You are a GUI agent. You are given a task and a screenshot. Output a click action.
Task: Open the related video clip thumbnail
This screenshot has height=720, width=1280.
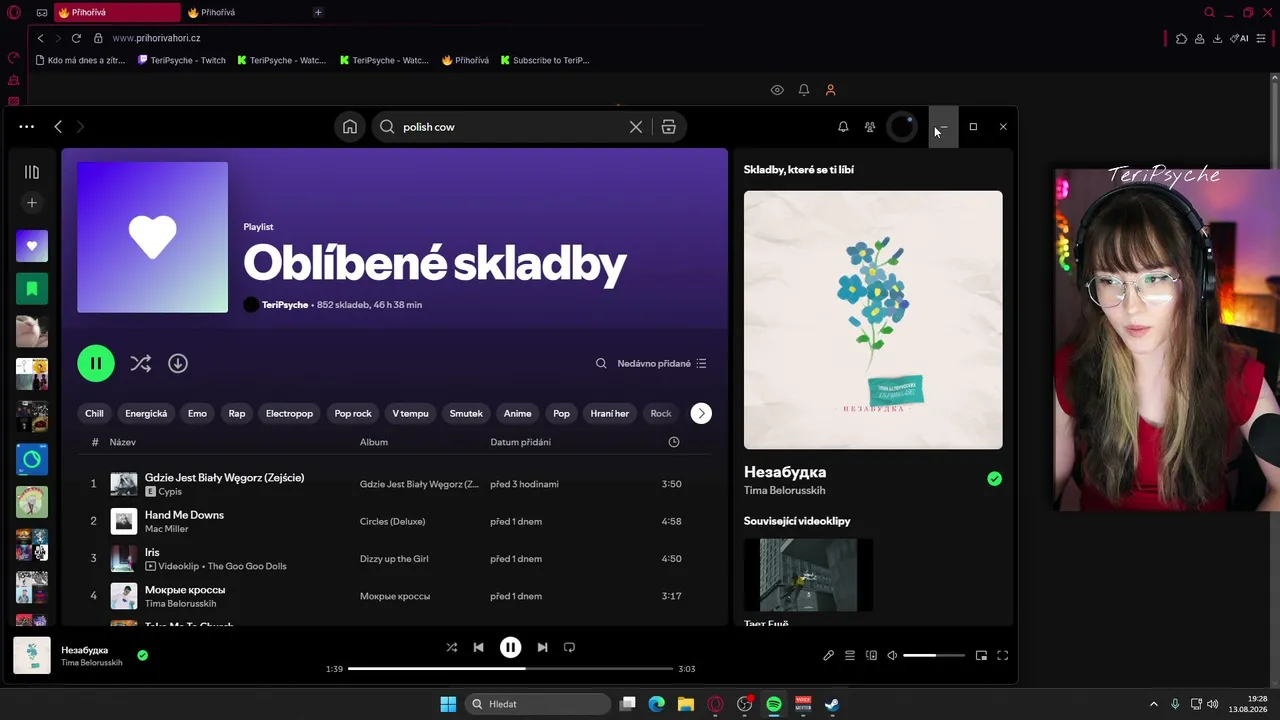(x=809, y=575)
